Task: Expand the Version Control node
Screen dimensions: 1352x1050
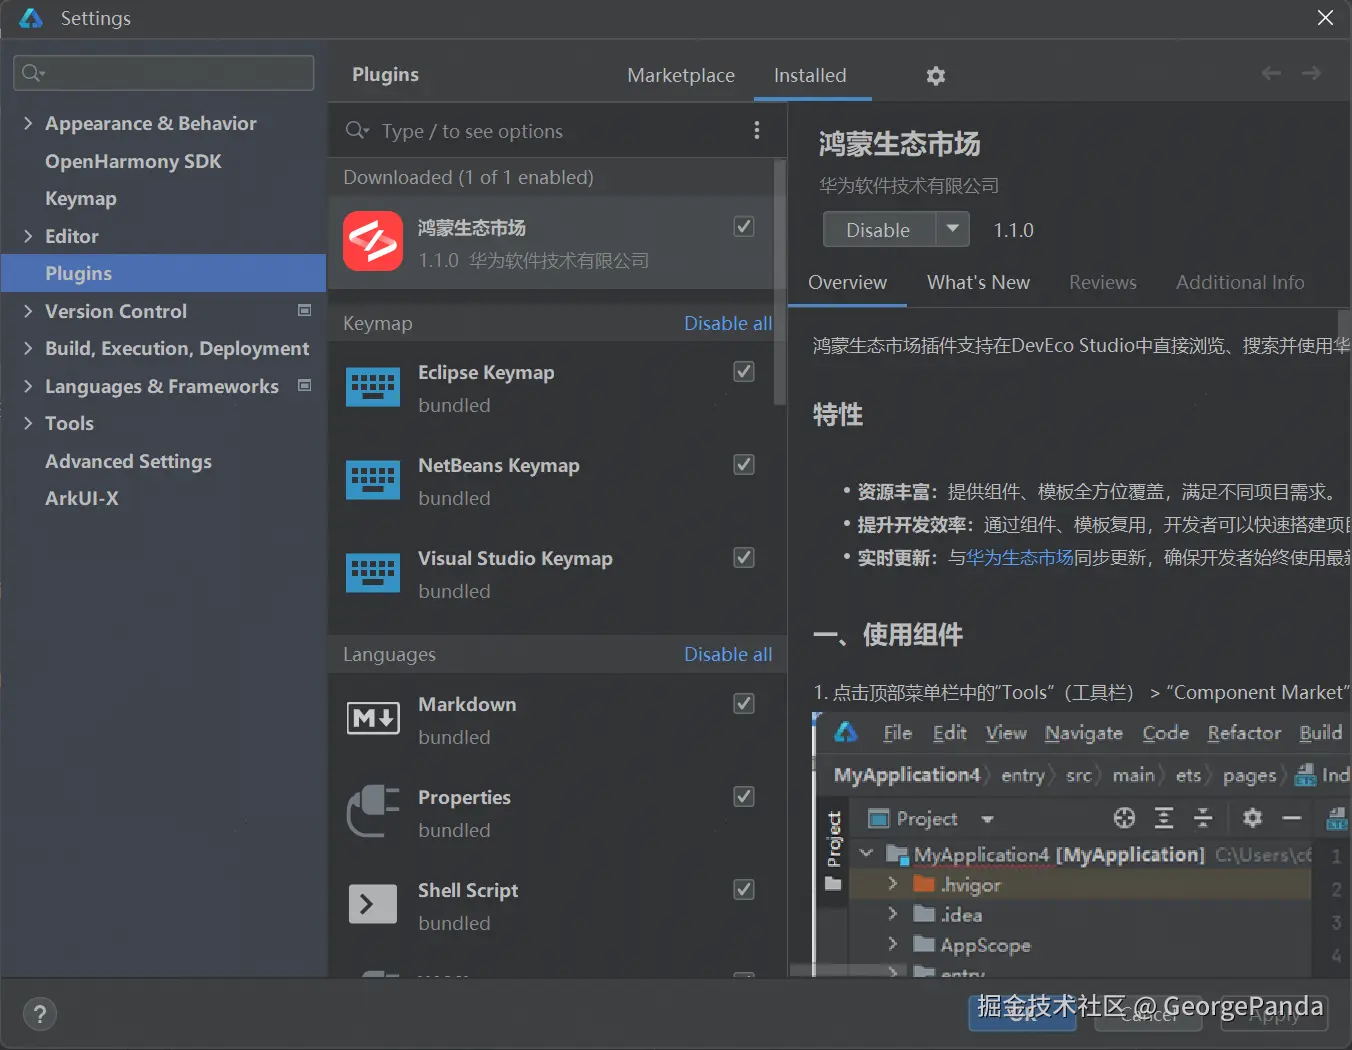Action: [28, 311]
